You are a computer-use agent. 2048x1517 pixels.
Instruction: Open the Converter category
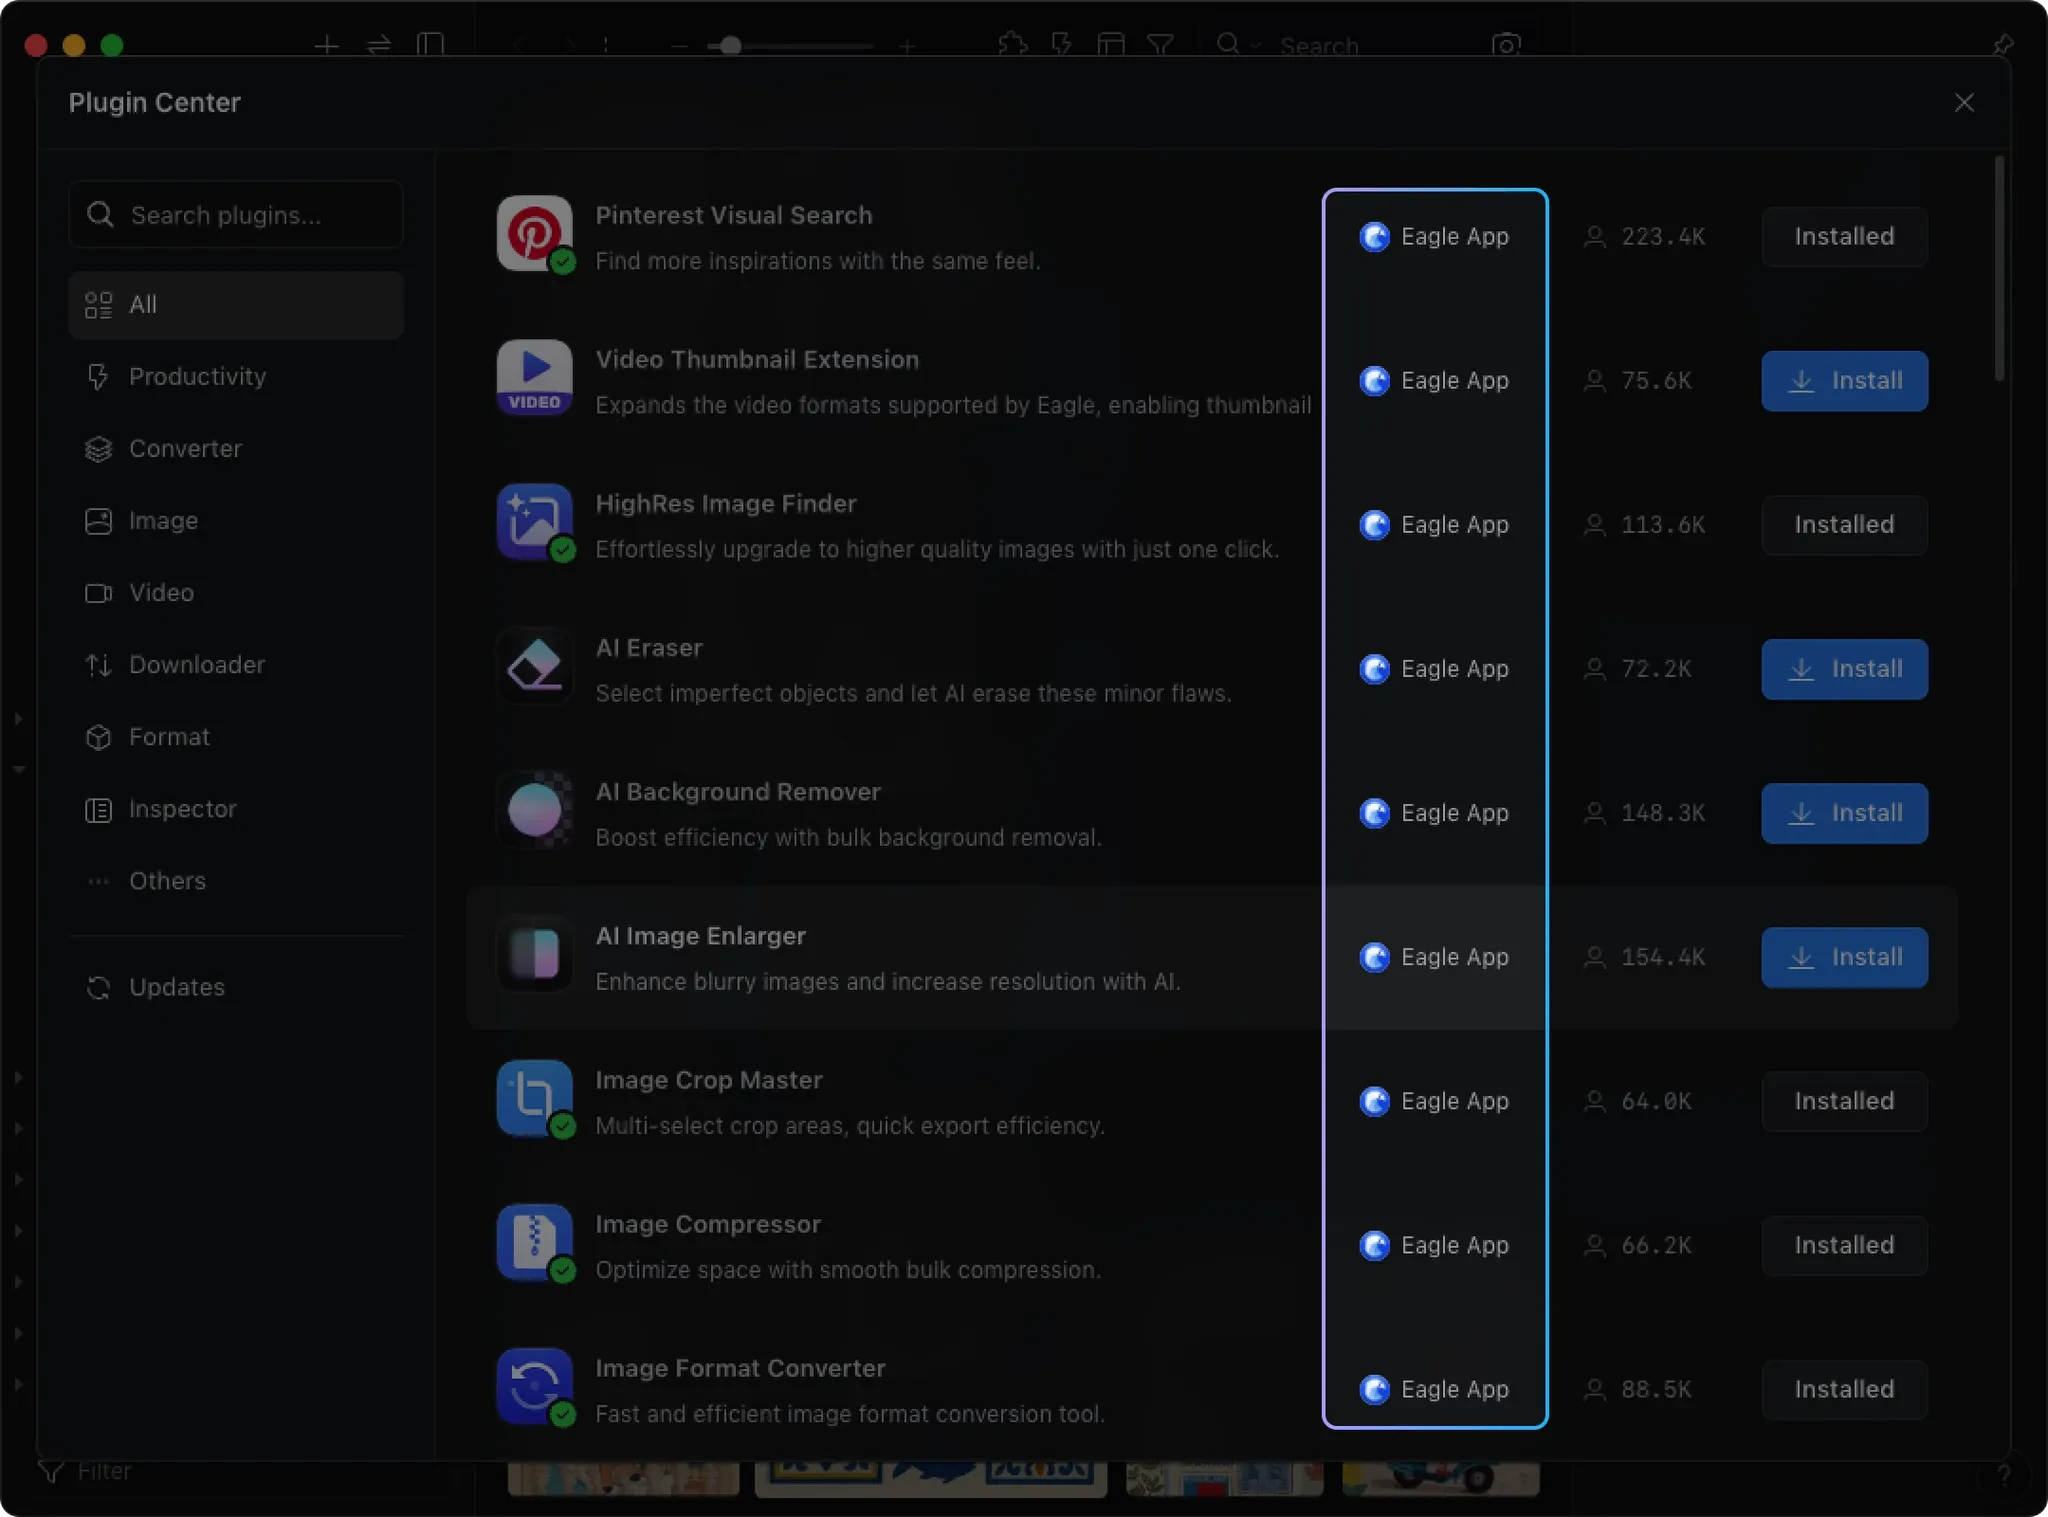pyautogui.click(x=236, y=449)
